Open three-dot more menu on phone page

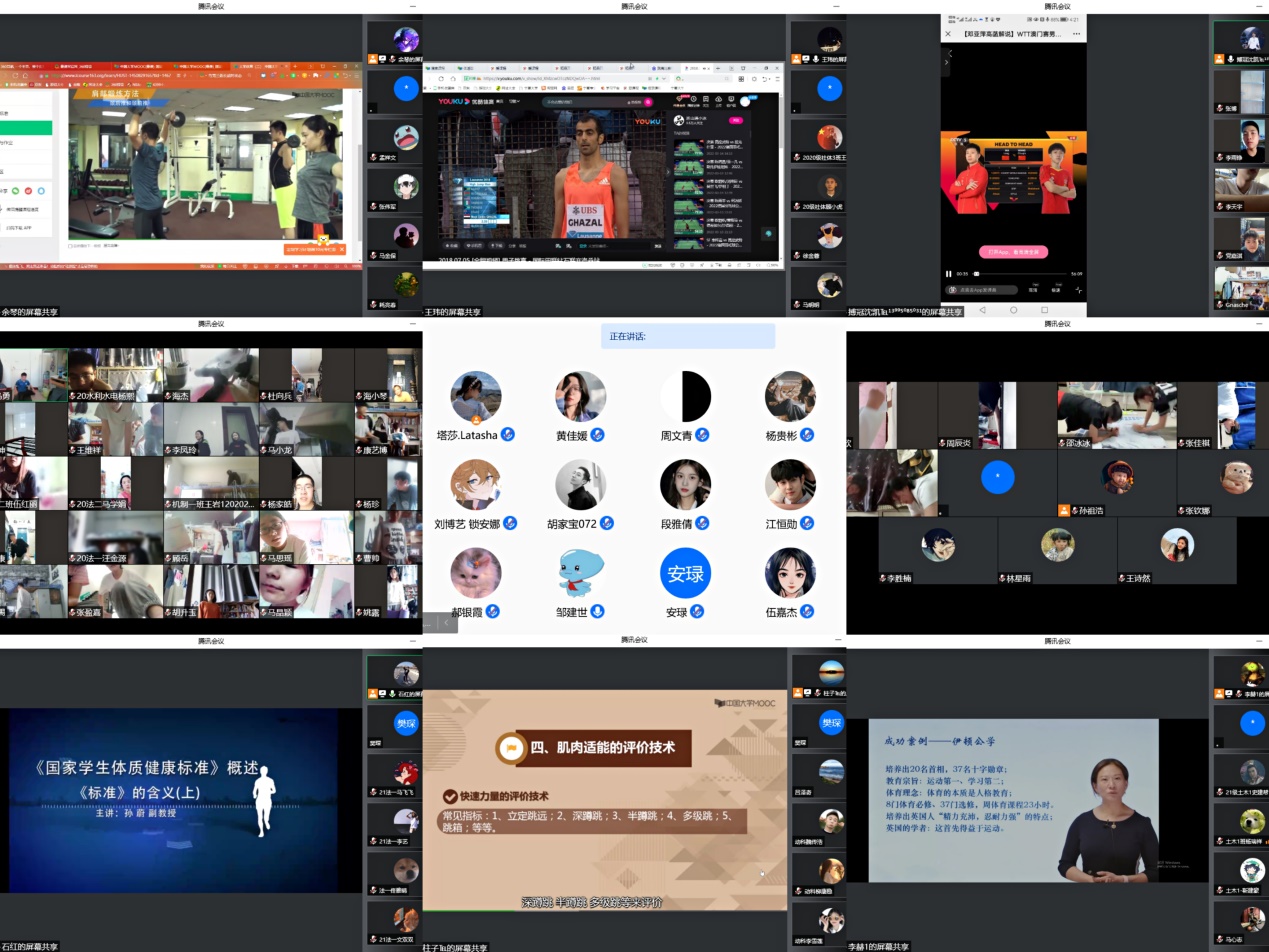click(x=1076, y=34)
